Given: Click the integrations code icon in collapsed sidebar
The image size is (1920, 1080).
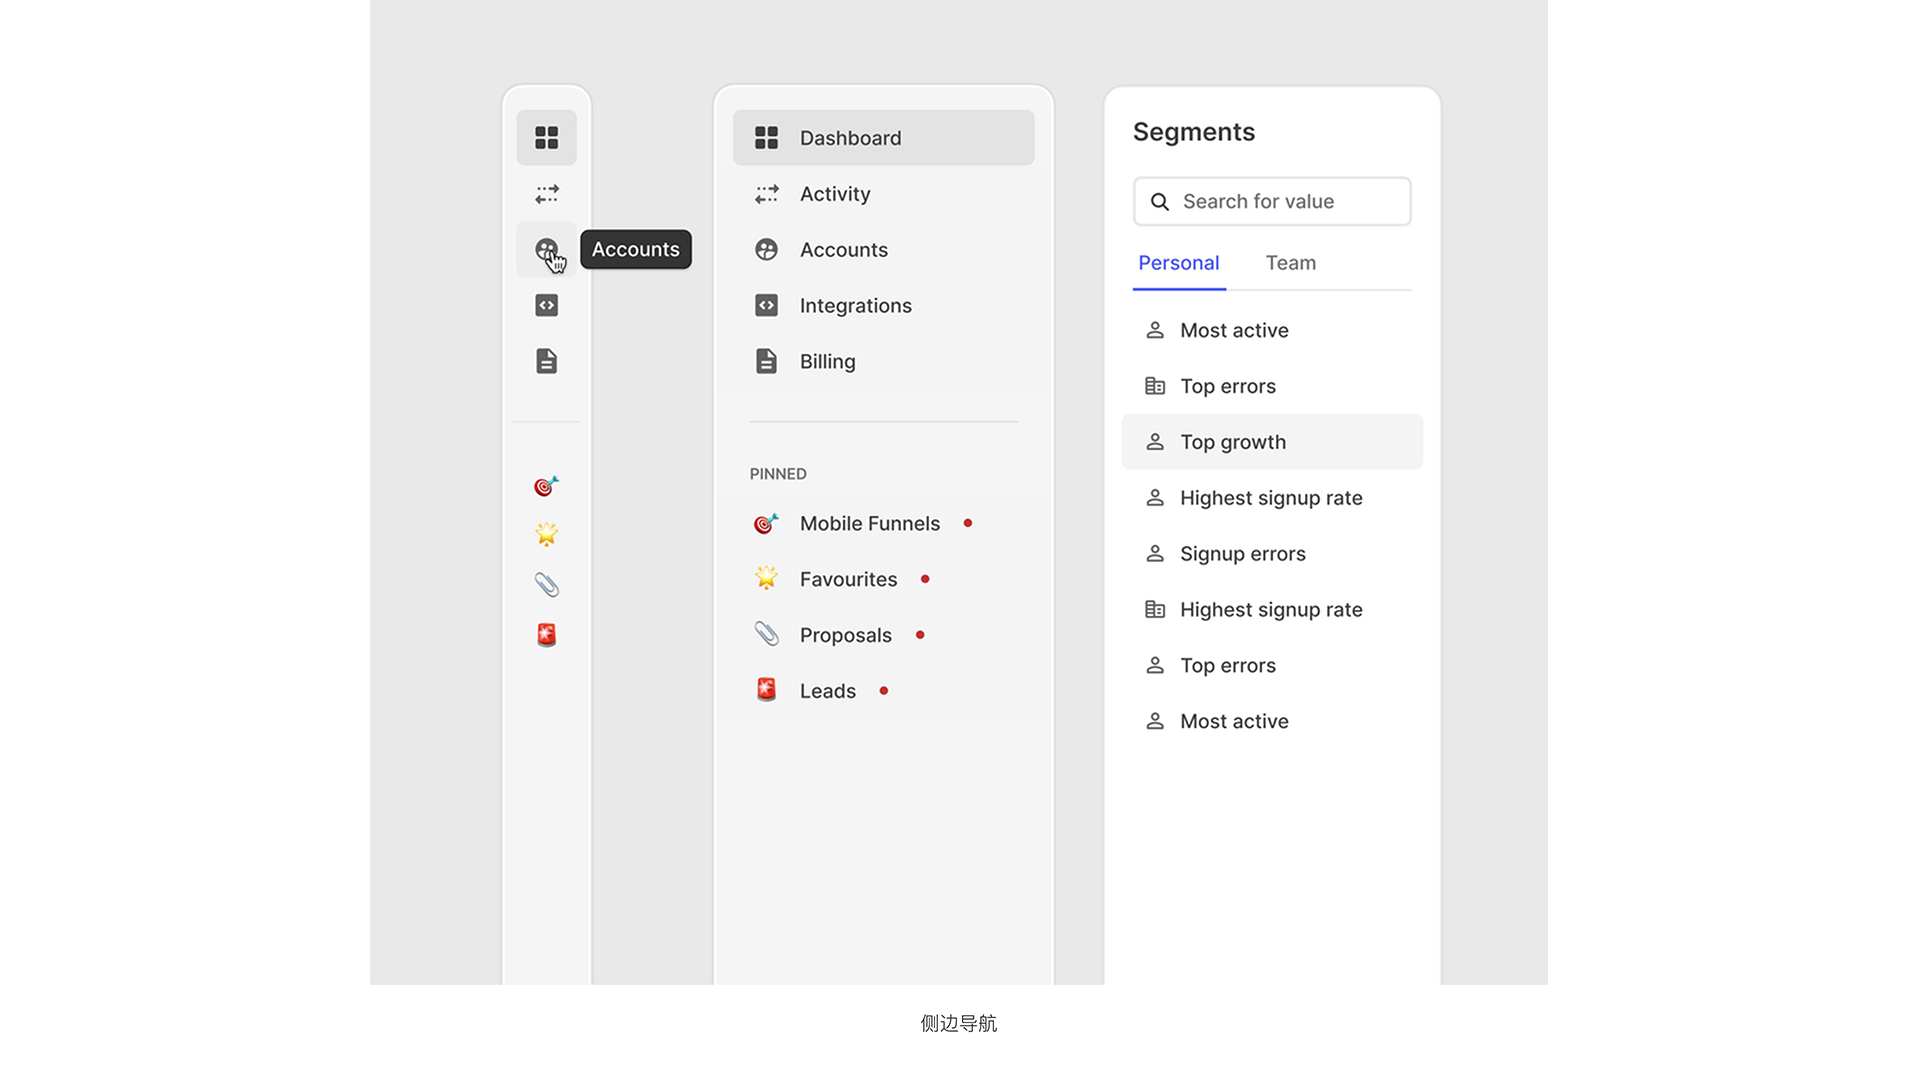Looking at the screenshot, I should [546, 305].
